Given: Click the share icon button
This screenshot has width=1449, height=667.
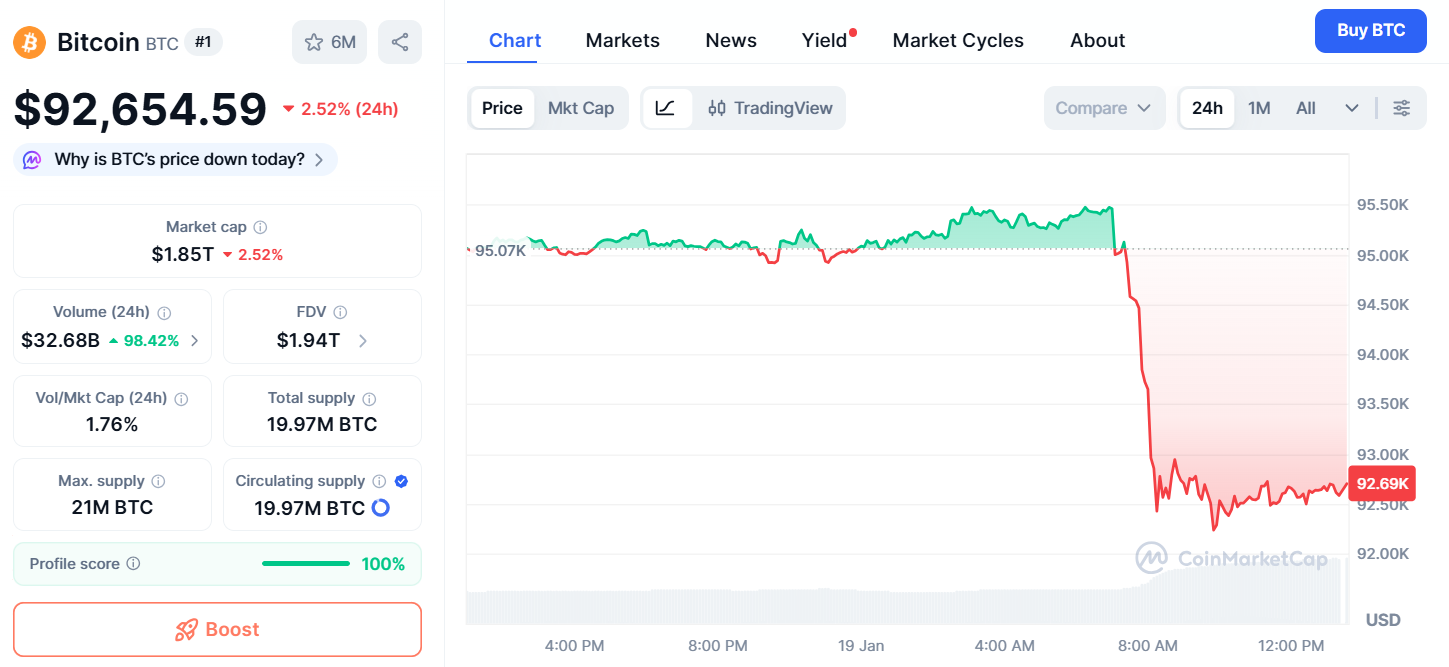Looking at the screenshot, I should [x=400, y=42].
